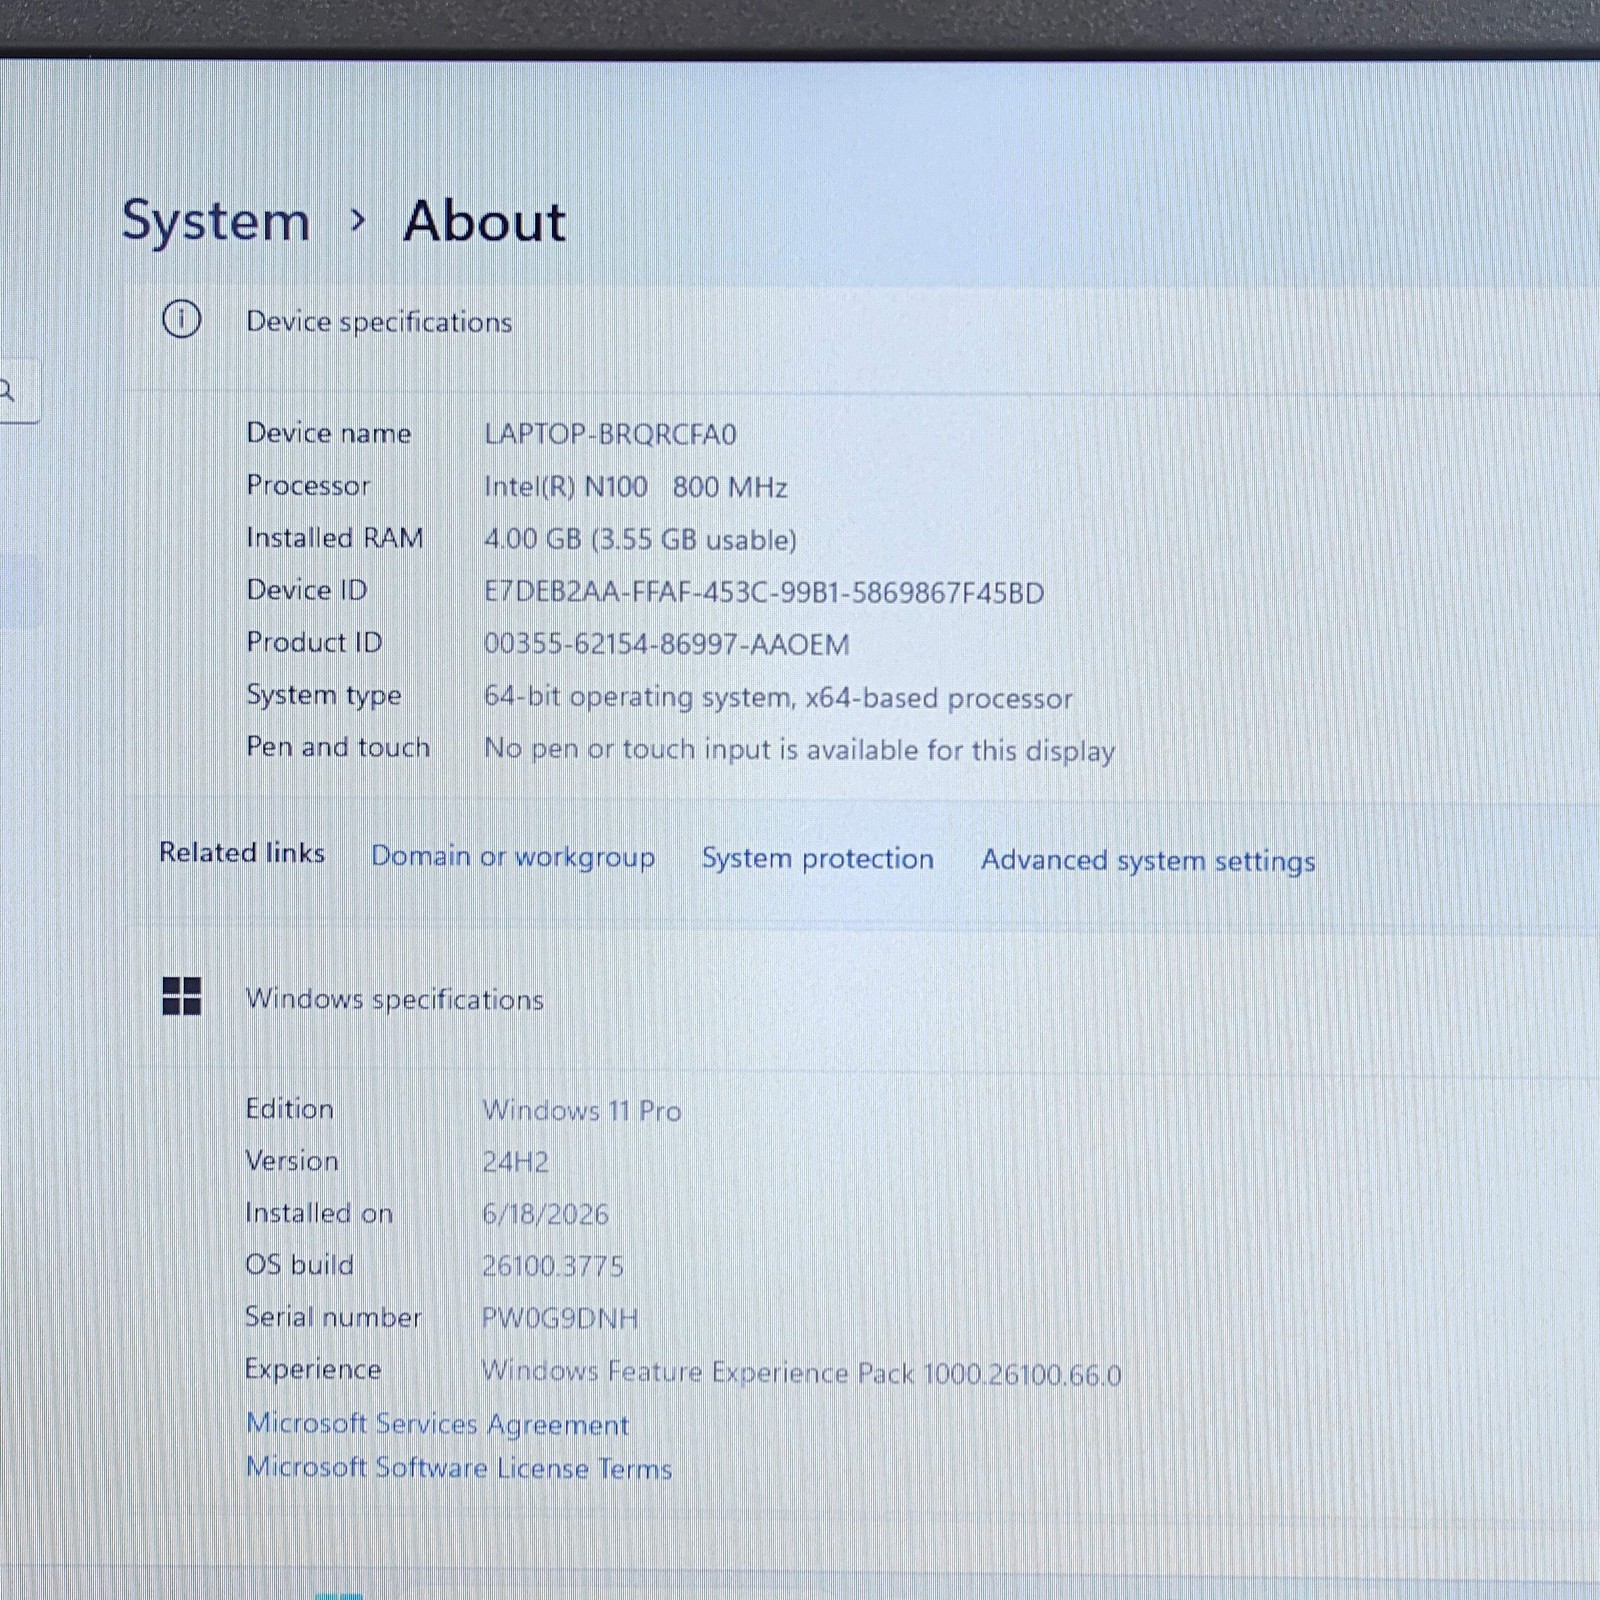Select installed on date 6/18/2026
This screenshot has width=1600, height=1600.
(x=545, y=1214)
